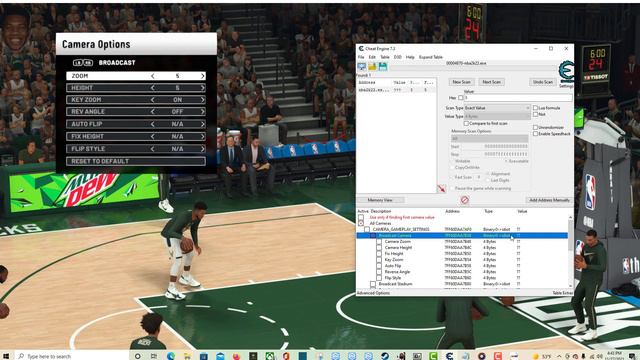This screenshot has height=360, width=640.
Task: Enable the Hex checkbox
Action: [461, 98]
